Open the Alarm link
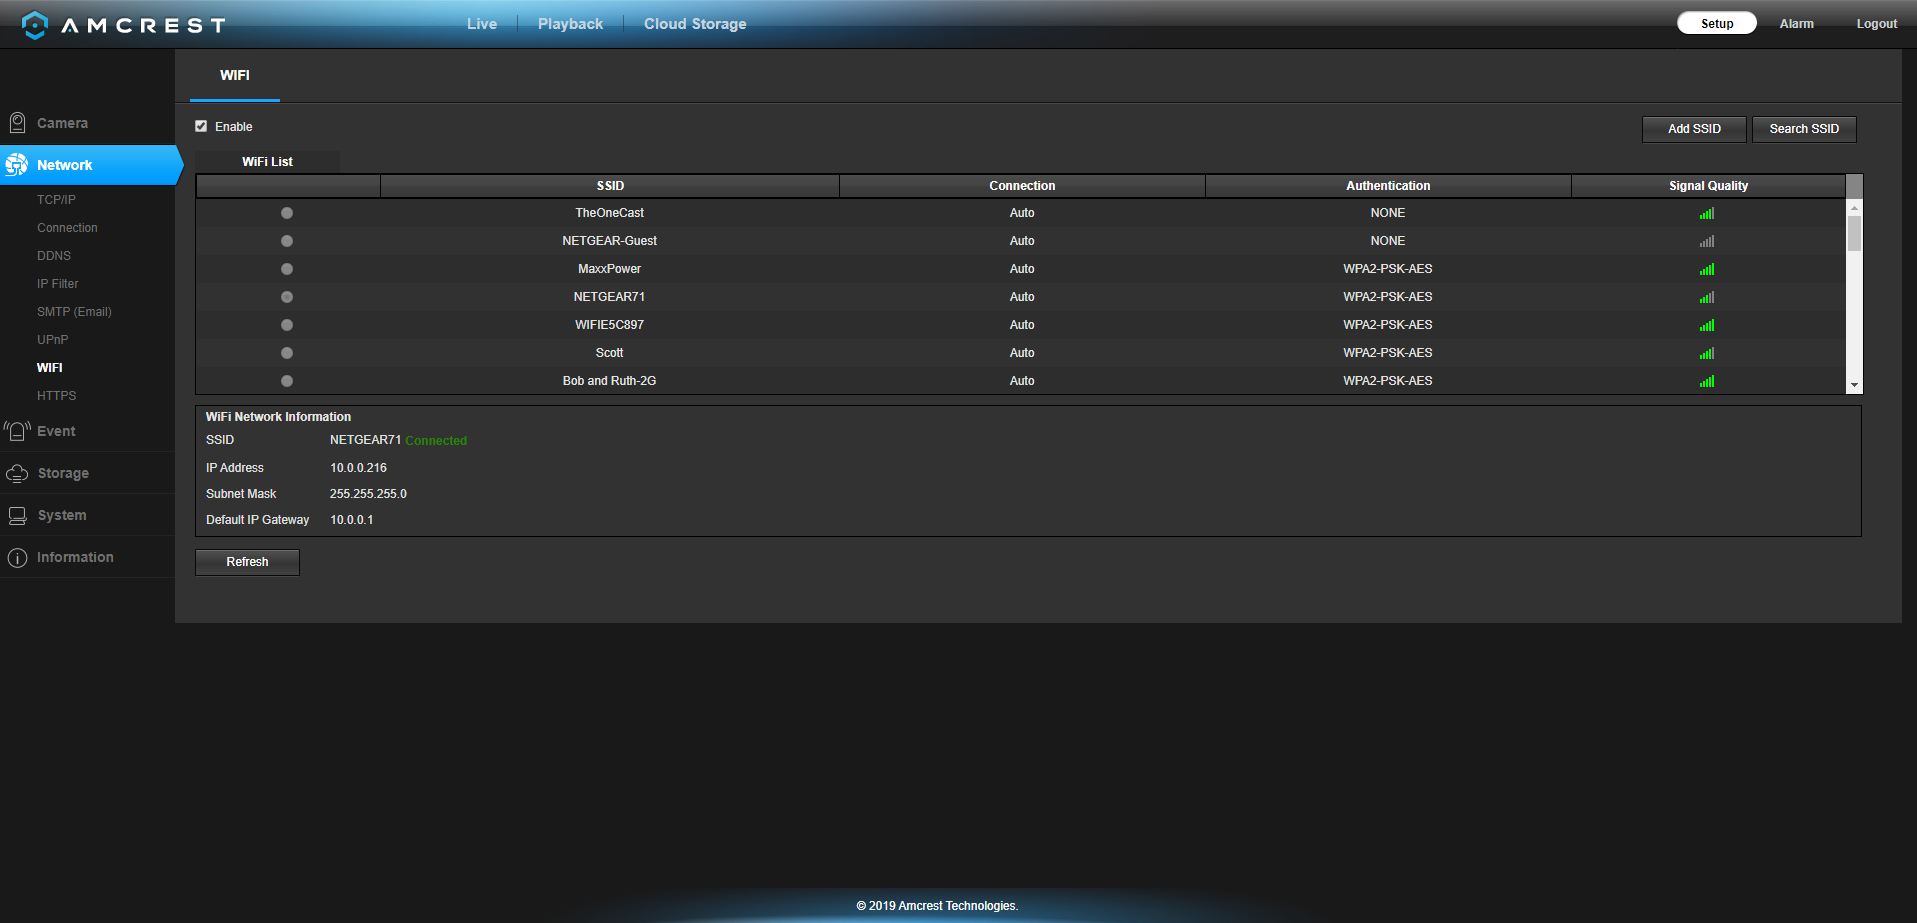1917x923 pixels. [x=1796, y=24]
